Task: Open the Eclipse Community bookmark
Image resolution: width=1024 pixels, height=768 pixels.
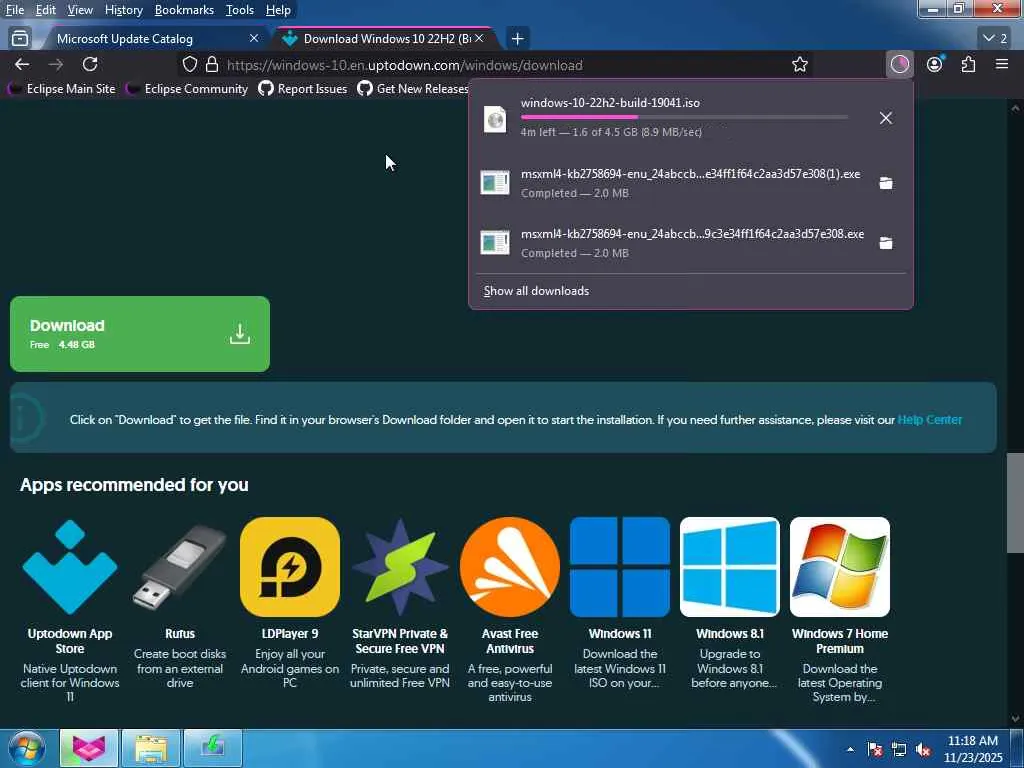Action: point(187,88)
